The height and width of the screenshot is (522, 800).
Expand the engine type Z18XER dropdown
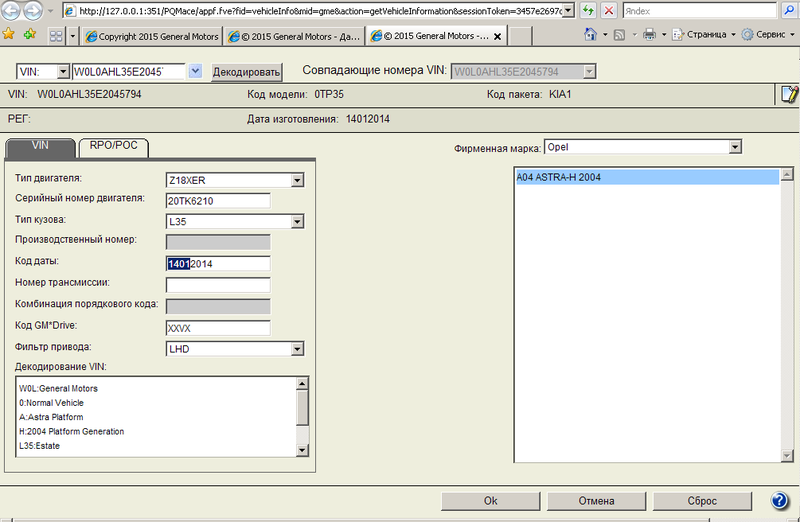tap(297, 180)
